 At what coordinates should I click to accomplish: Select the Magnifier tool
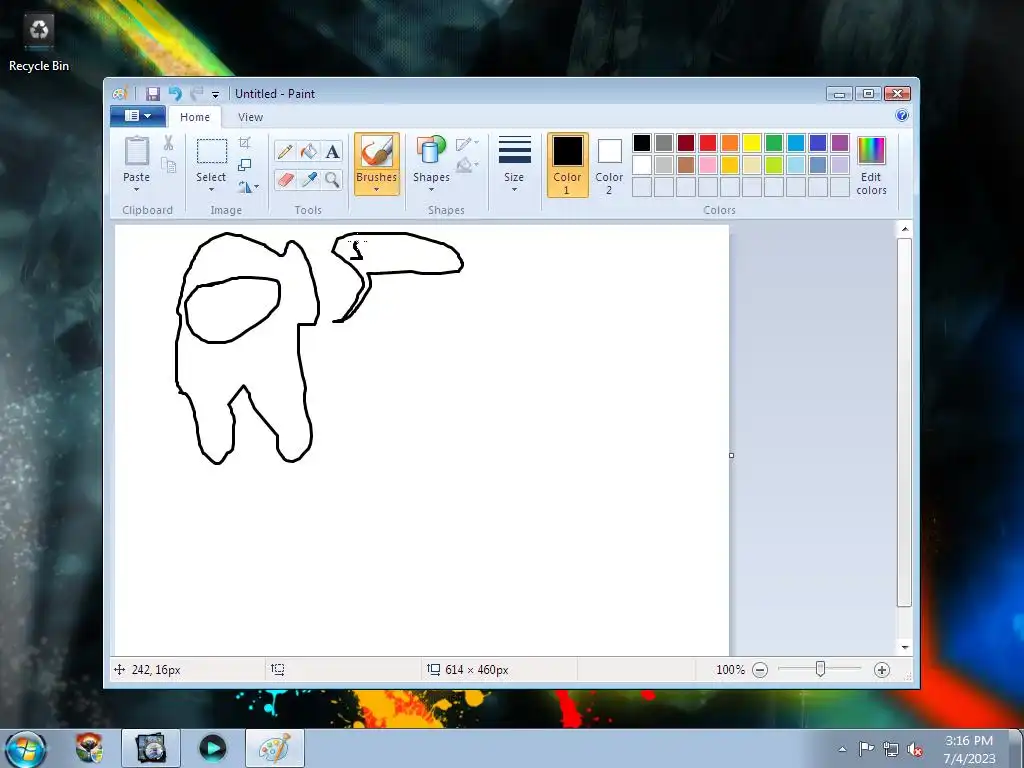pos(332,180)
